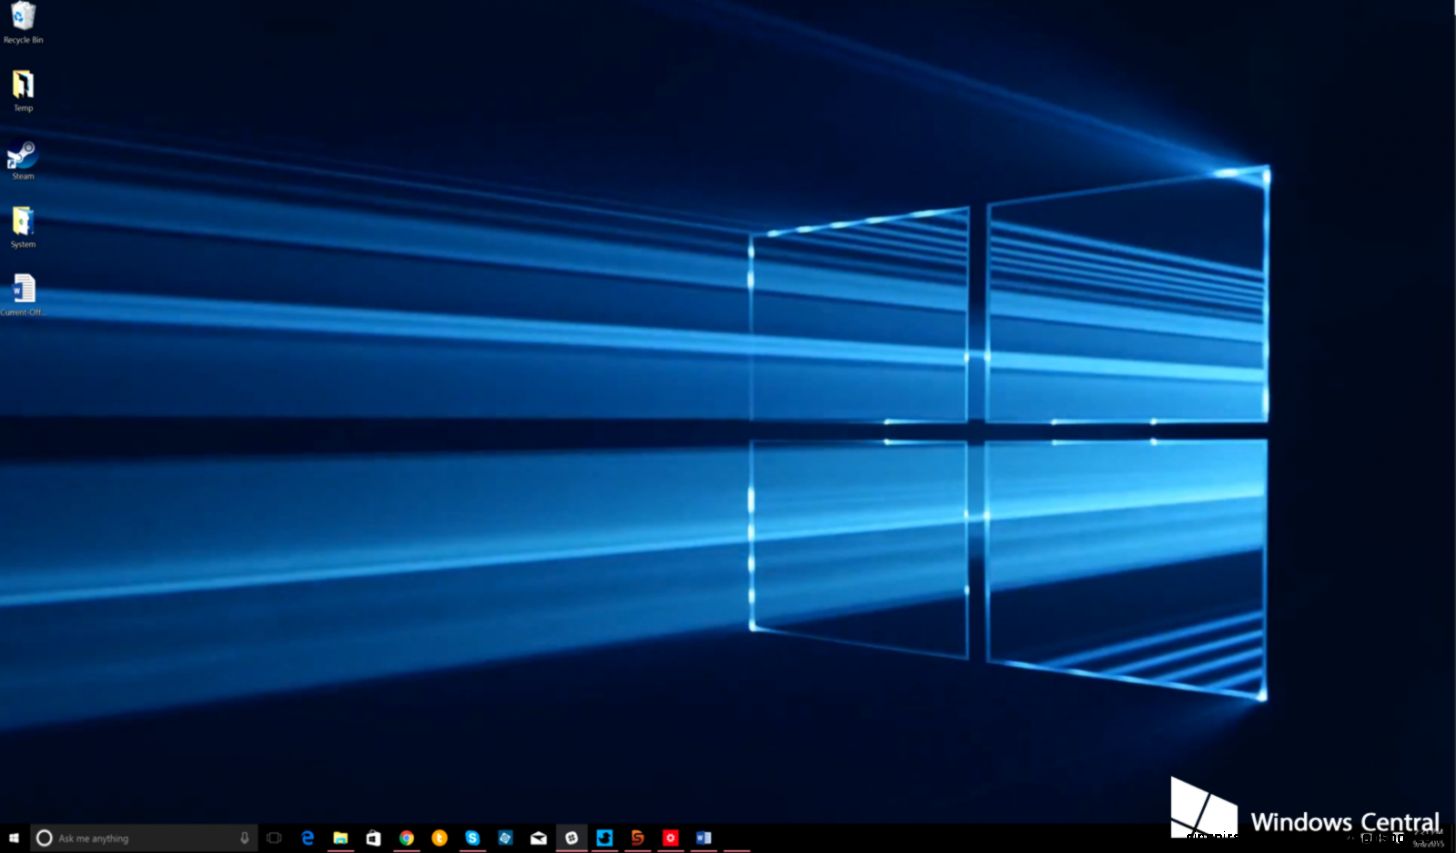Launch Microsoft Edge from the taskbar
This screenshot has height=853, width=1456.
tap(307, 837)
